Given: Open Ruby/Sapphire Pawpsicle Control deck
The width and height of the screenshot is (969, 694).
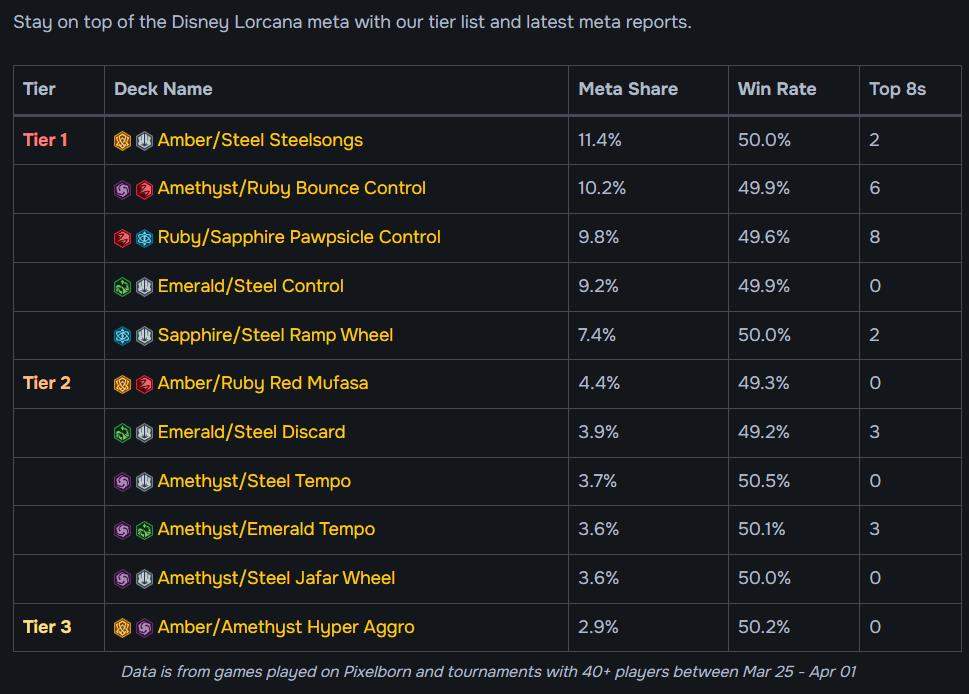Looking at the screenshot, I should click(x=299, y=237).
